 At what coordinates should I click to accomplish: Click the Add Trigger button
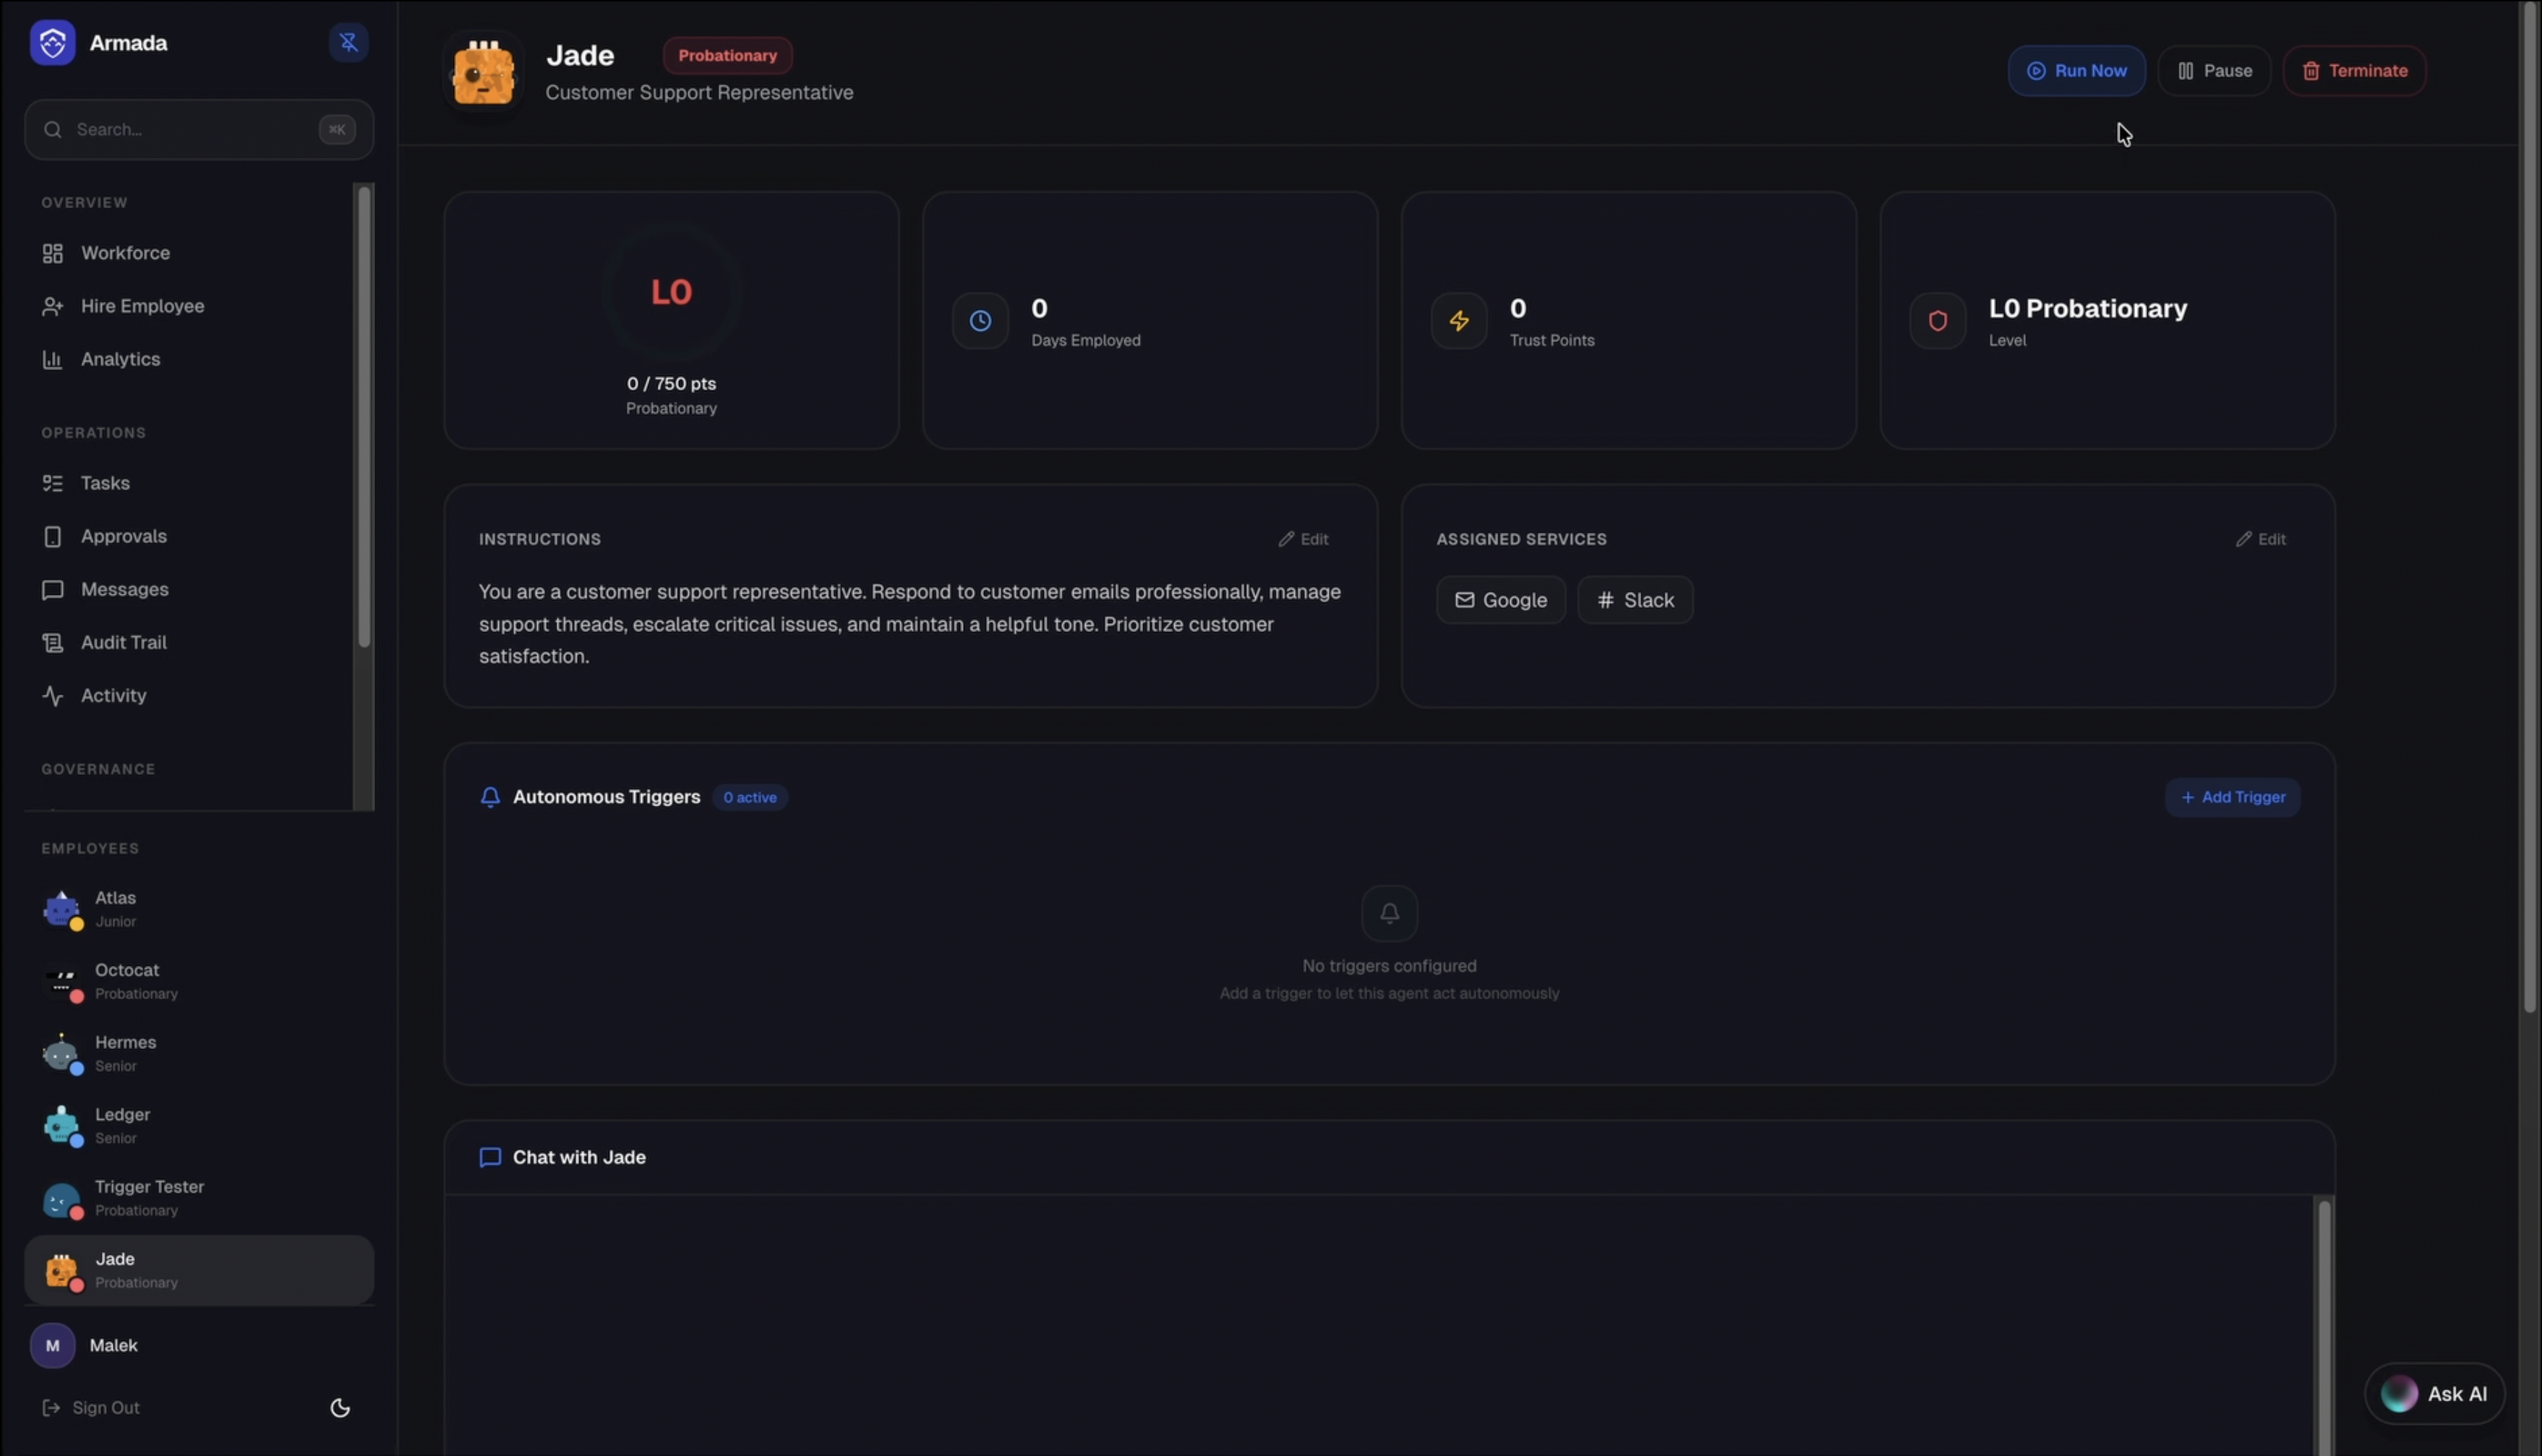[x=2232, y=797]
